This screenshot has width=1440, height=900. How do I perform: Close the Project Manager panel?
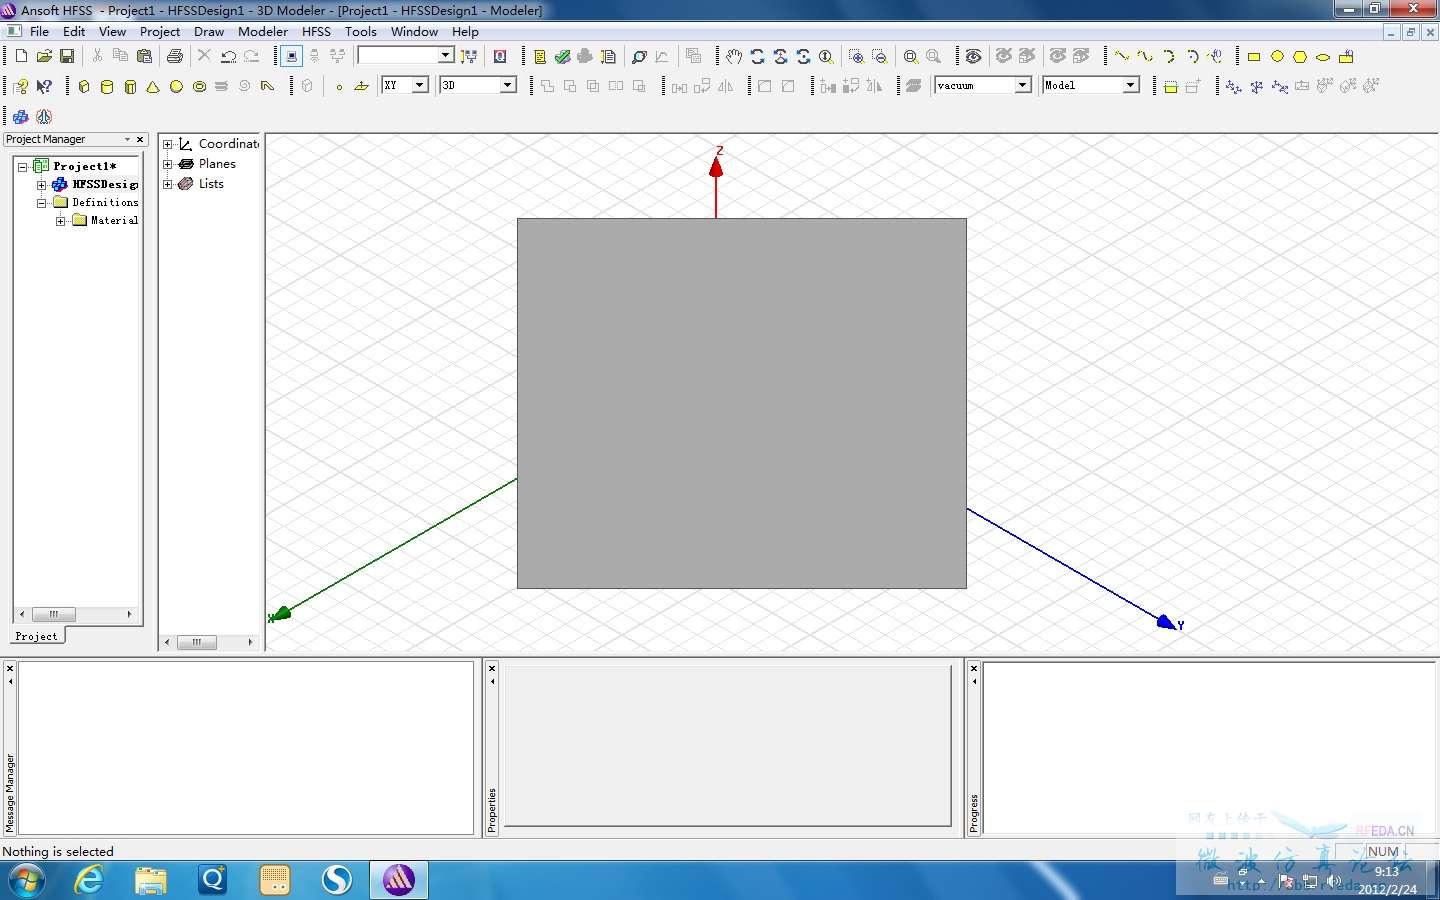point(140,140)
